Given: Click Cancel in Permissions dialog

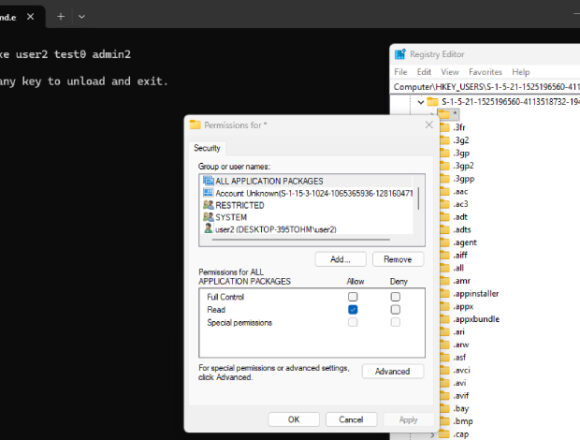Looking at the screenshot, I should tap(351, 420).
